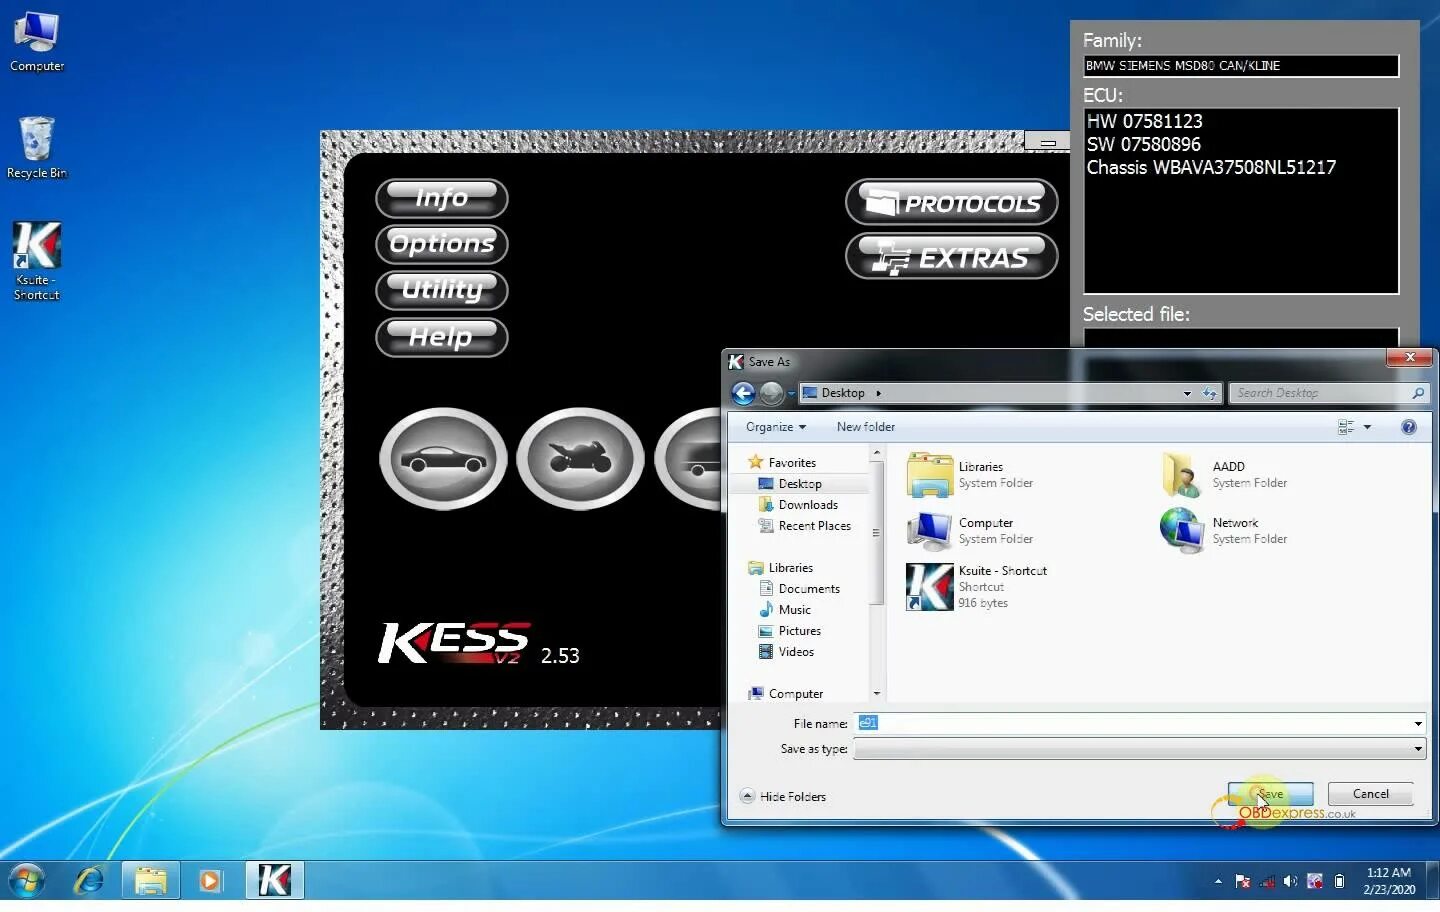Click New folder
The image size is (1440, 912).
click(x=866, y=427)
